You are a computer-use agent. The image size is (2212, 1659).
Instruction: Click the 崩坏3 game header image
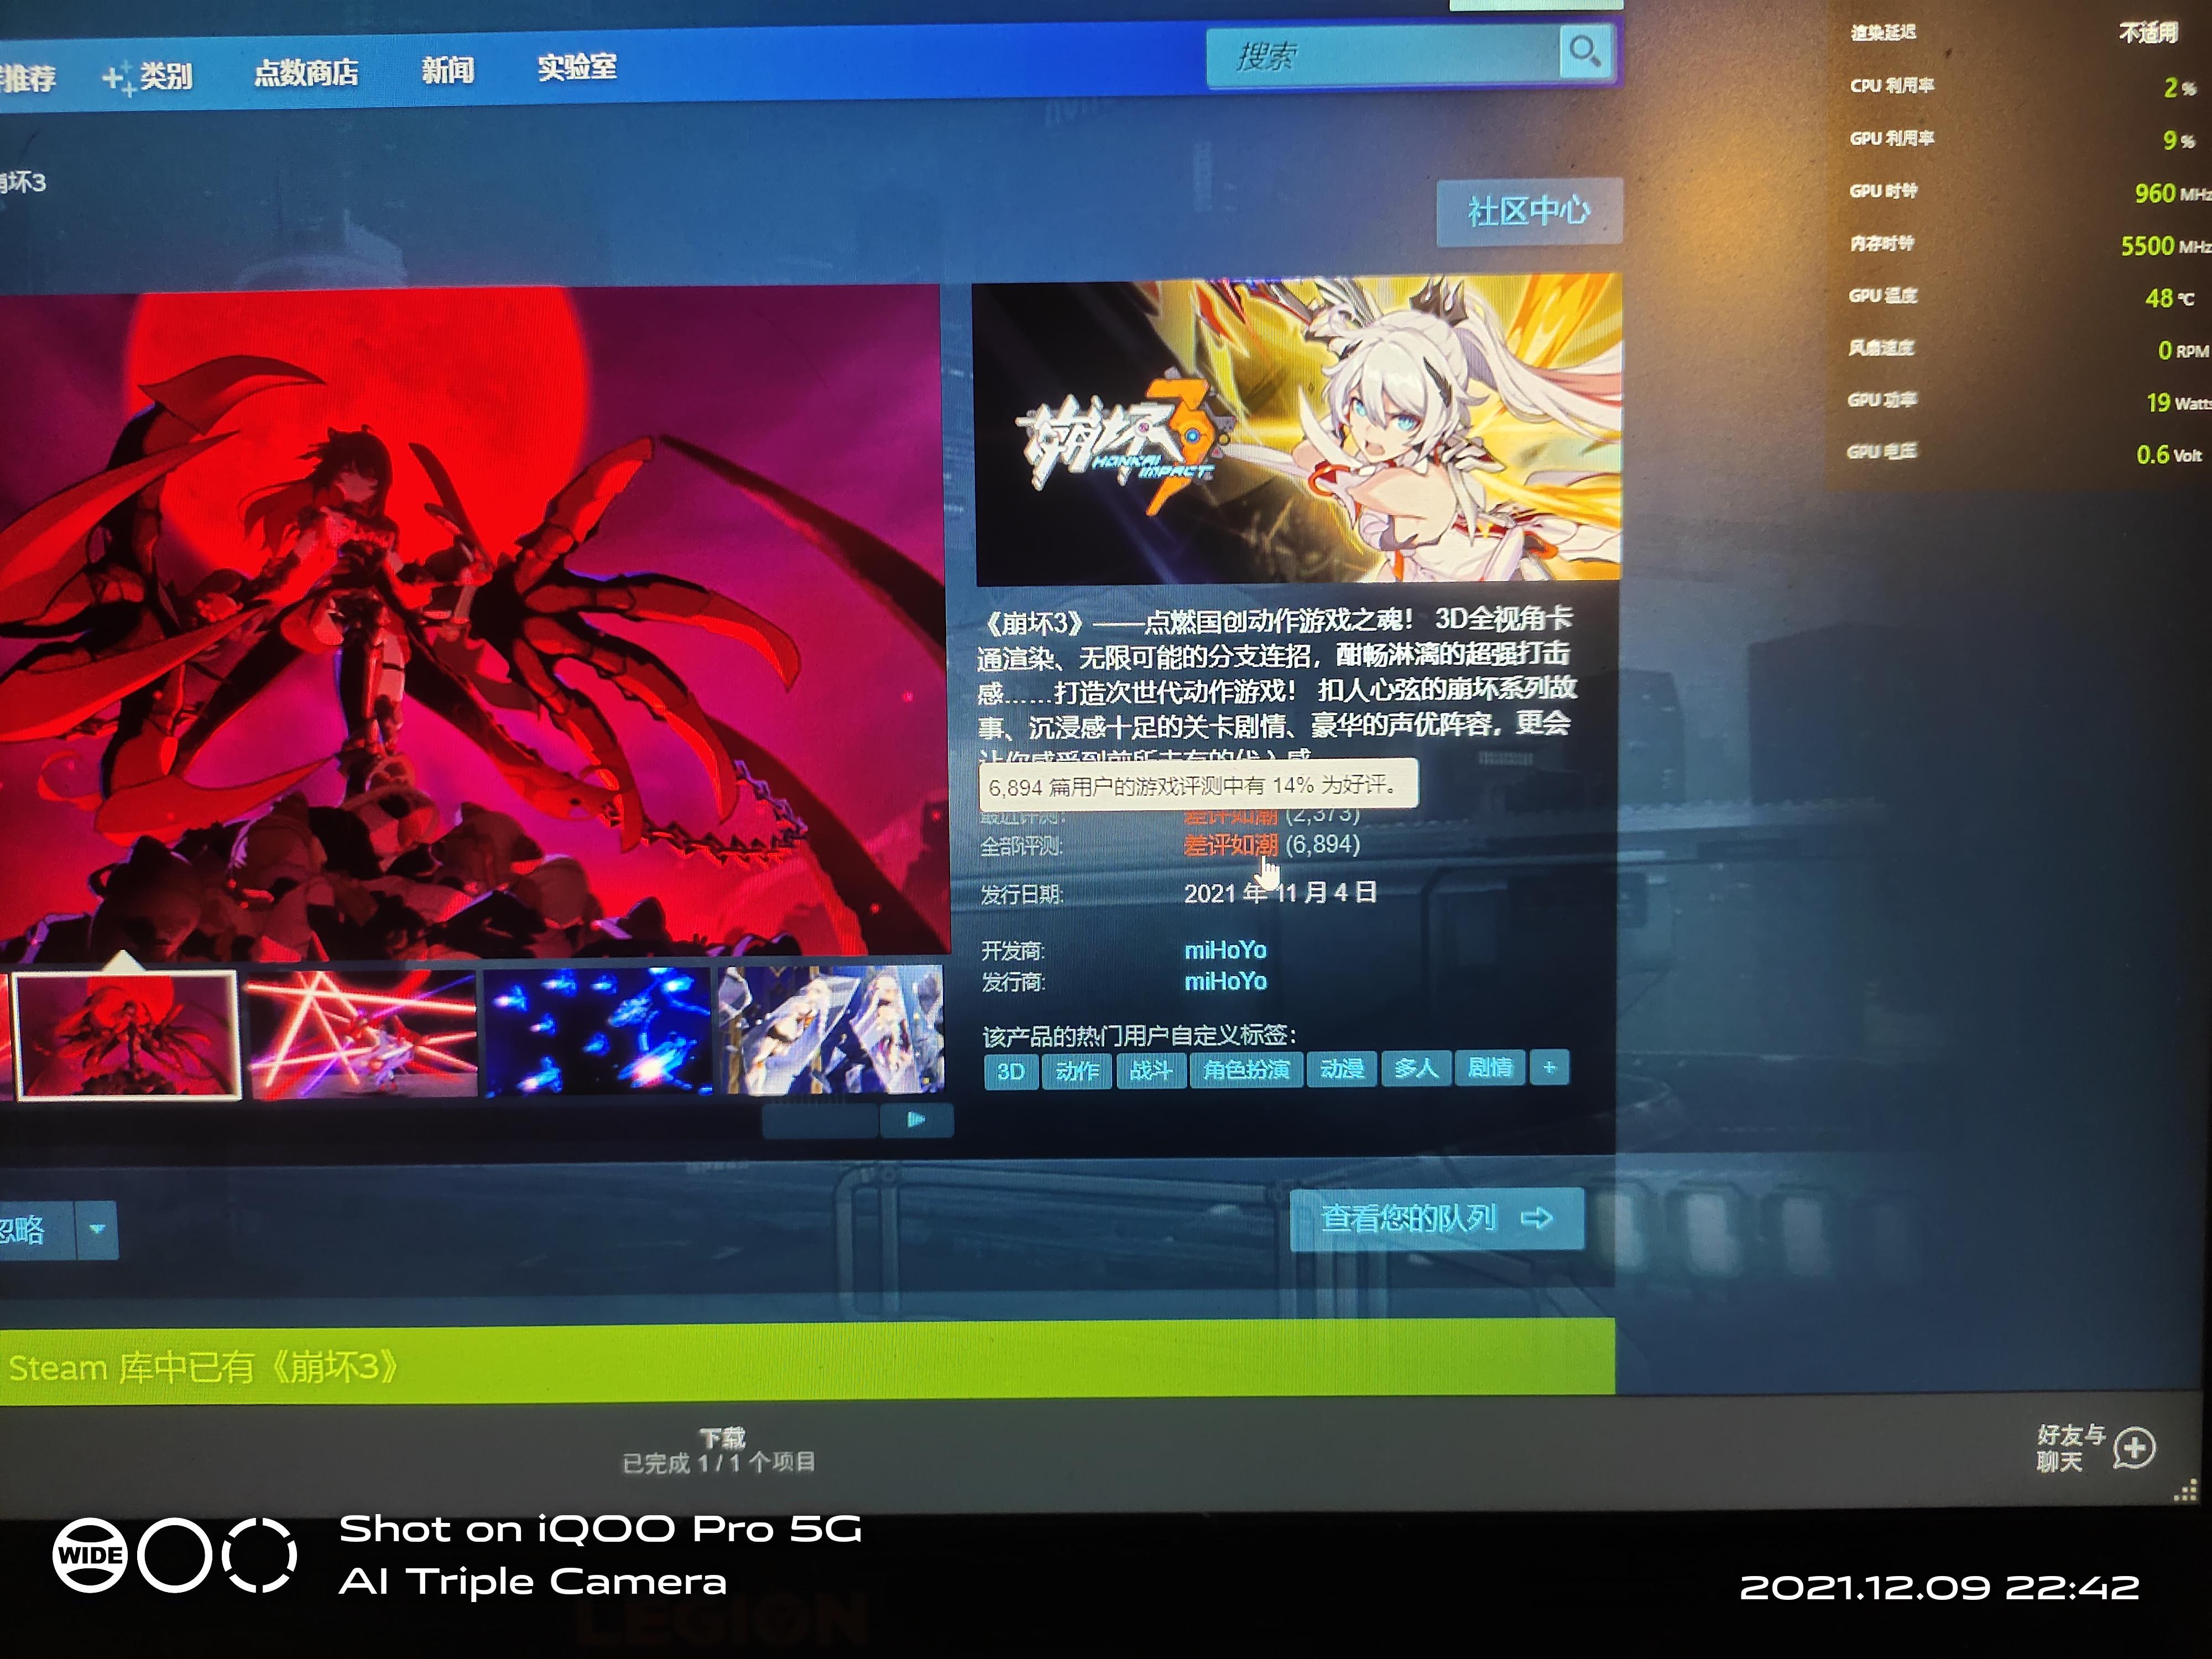1297,430
